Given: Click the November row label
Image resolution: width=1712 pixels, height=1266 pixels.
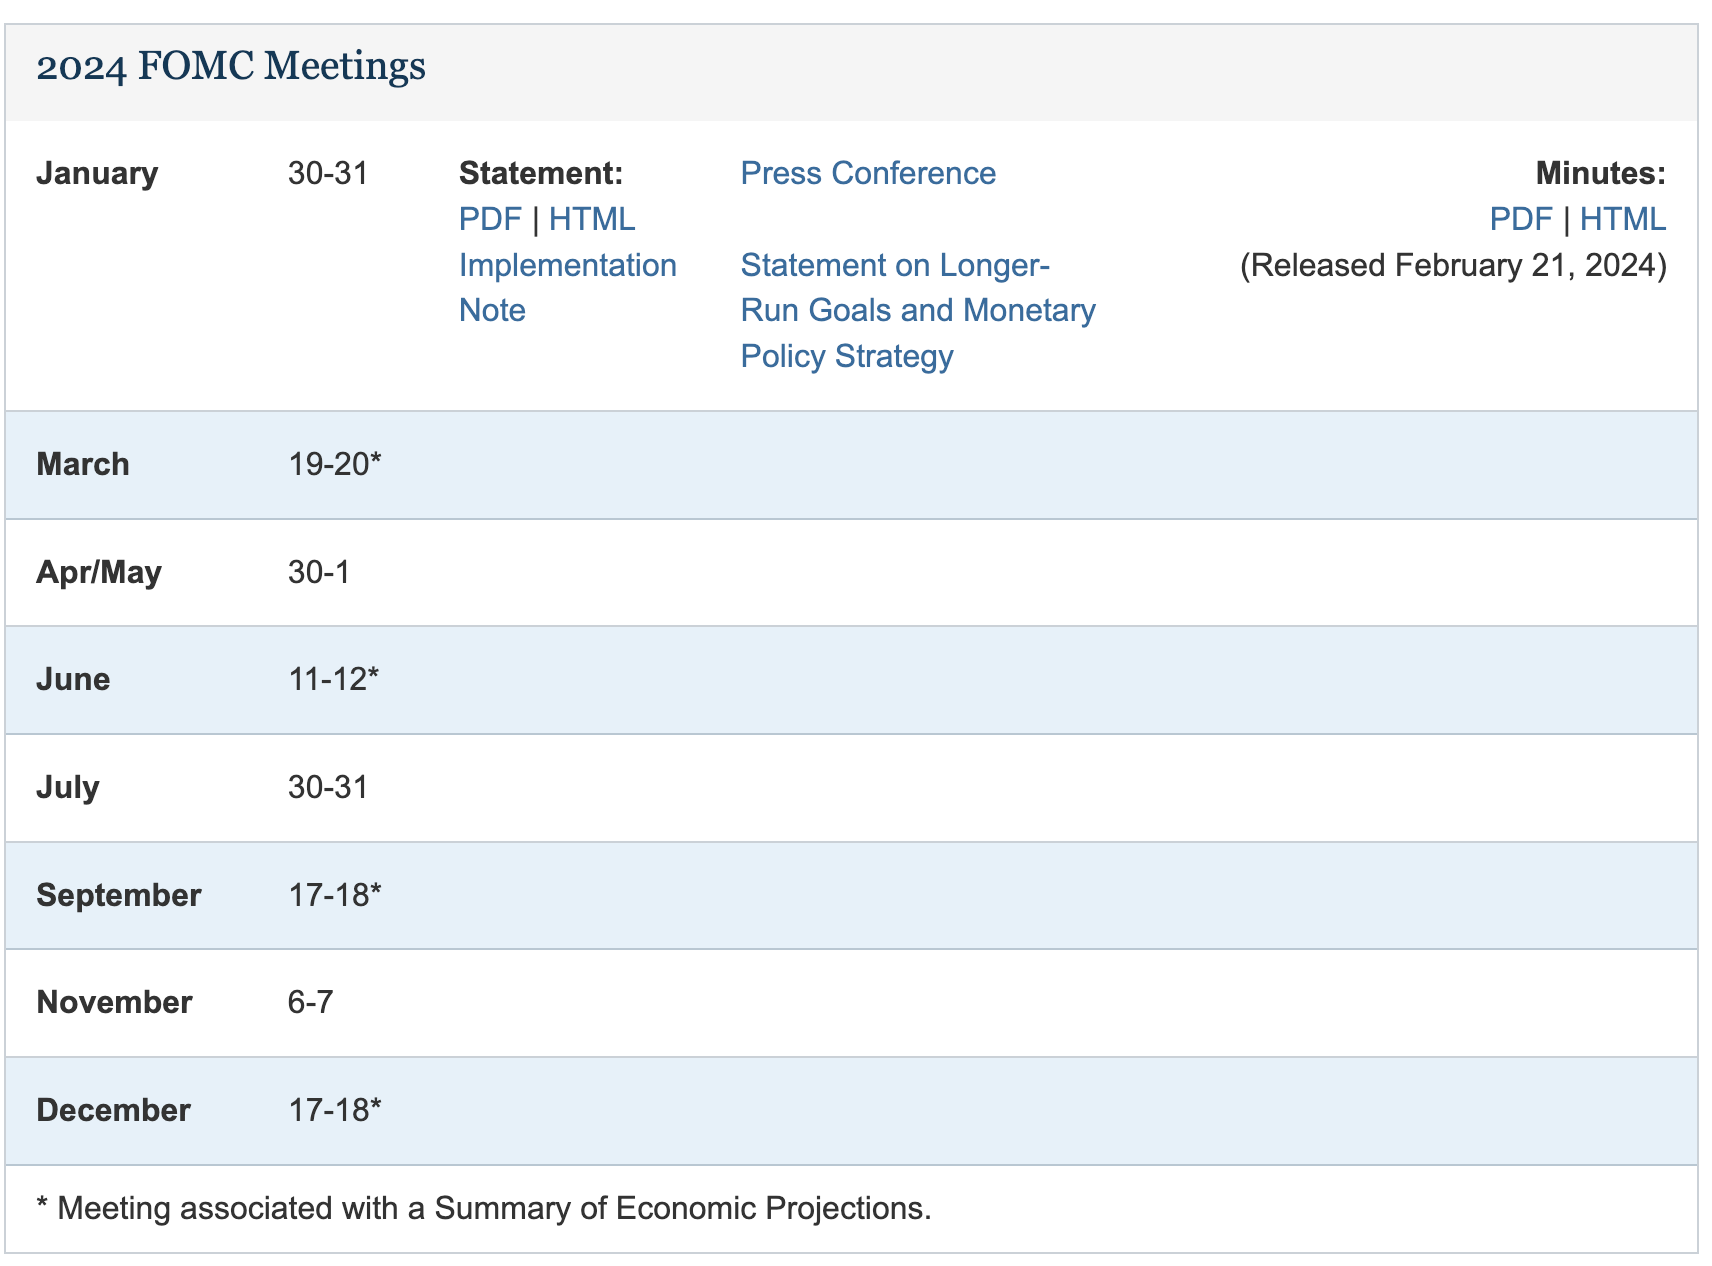Looking at the screenshot, I should coord(114,1002).
